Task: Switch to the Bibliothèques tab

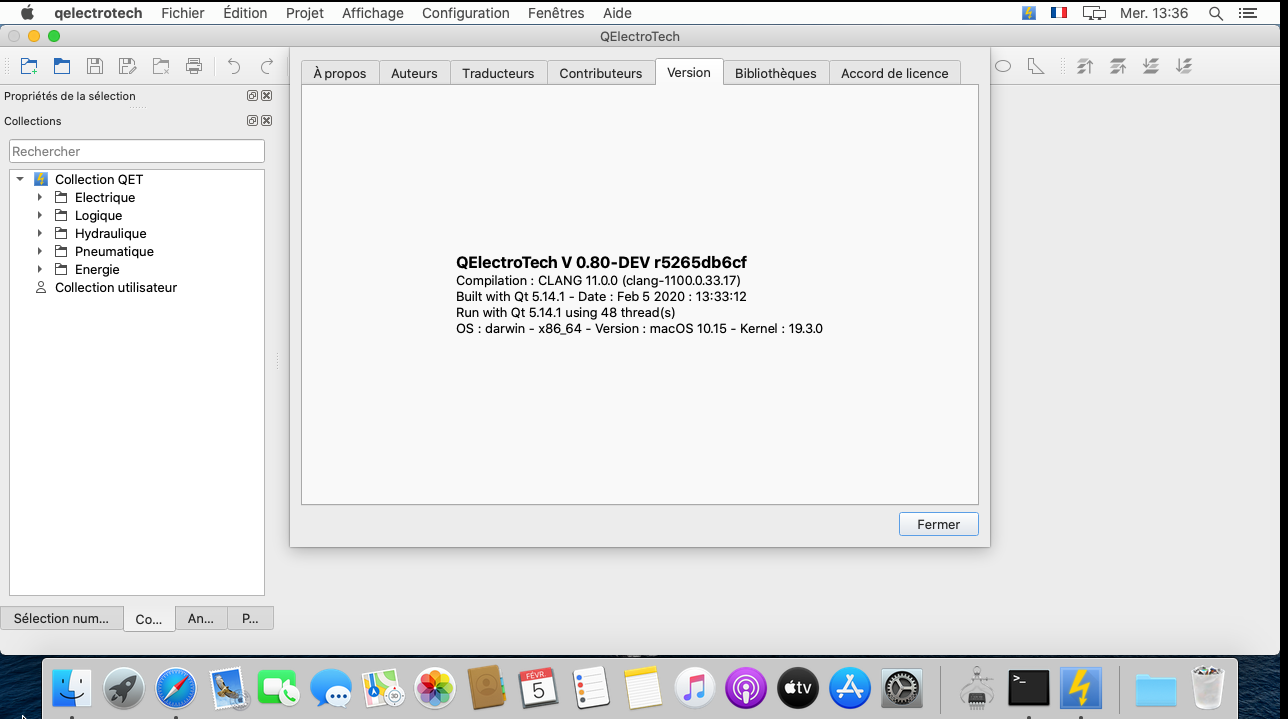Action: (x=776, y=73)
